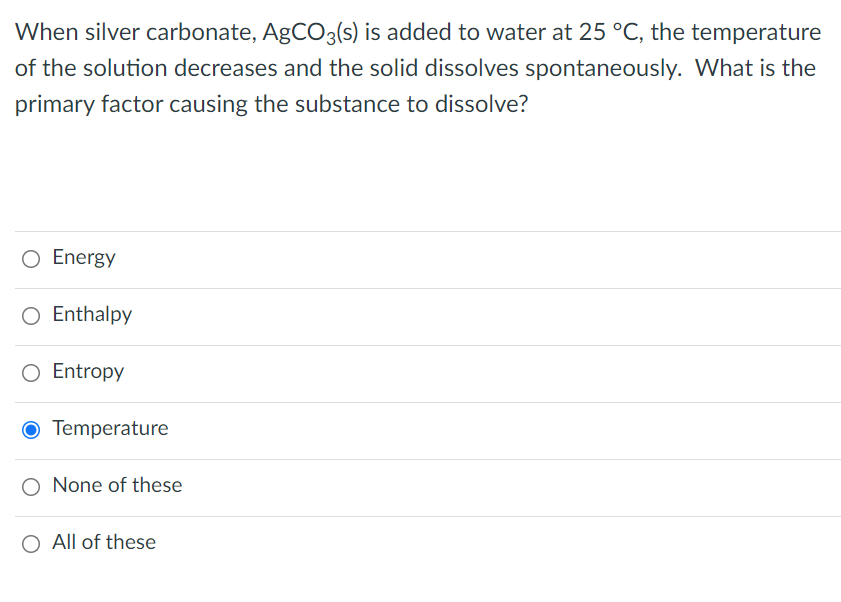841x602 pixels.
Task: Click the None of these label
Action: (117, 485)
